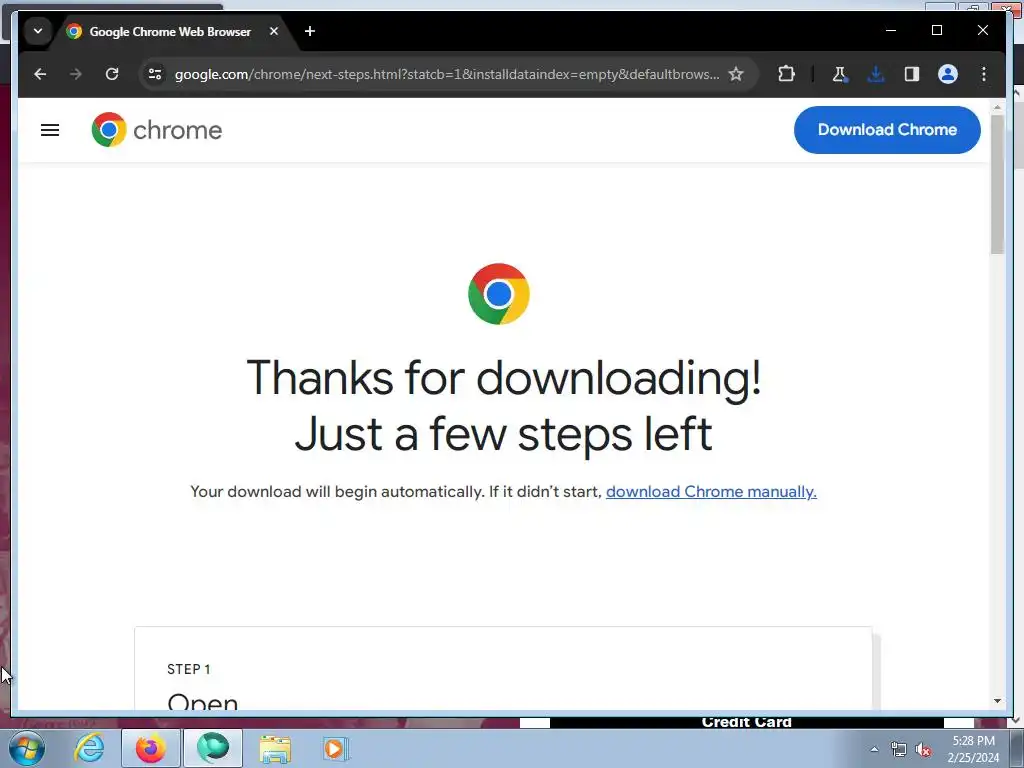This screenshot has width=1024, height=768.
Task: Open the tab search dropdown arrow
Action: point(38,31)
